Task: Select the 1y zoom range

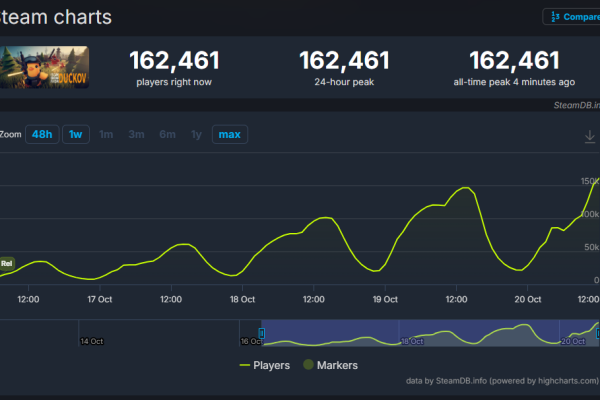Action: [196, 134]
